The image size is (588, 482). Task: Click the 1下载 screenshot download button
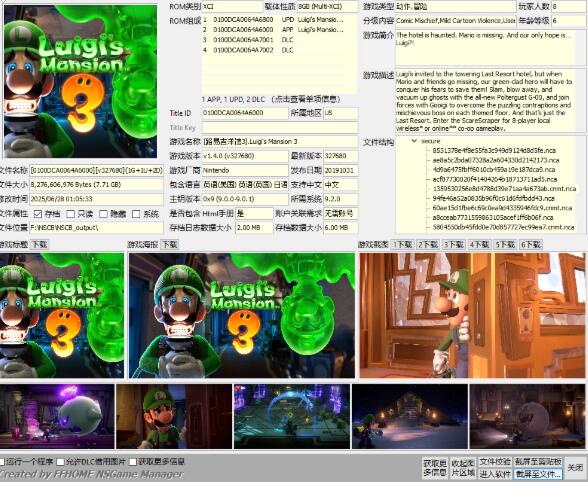click(402, 245)
